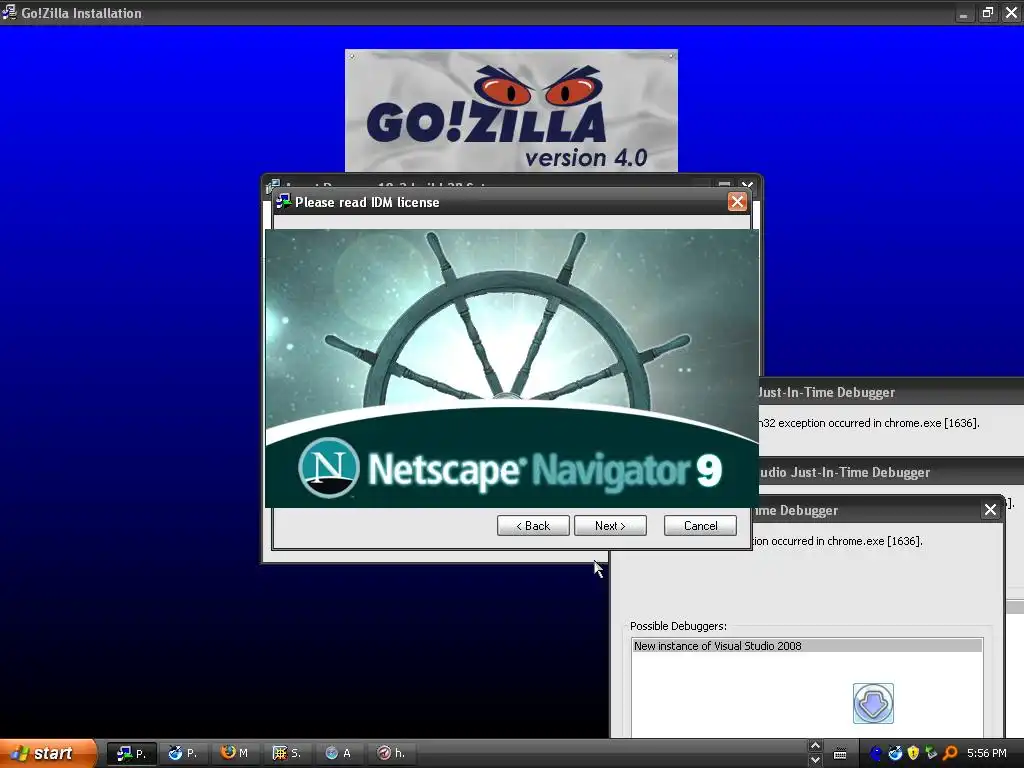Click the Back button in the IDM license dialog

click(533, 526)
